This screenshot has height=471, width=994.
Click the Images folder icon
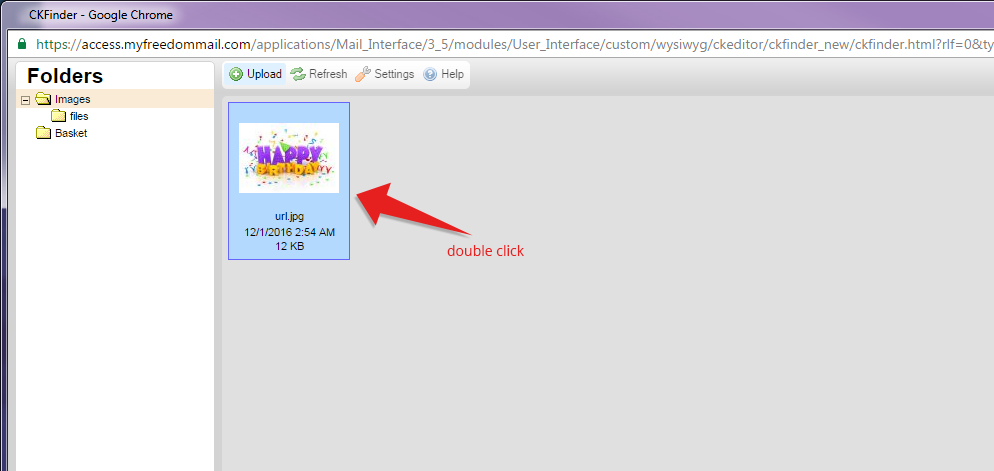pos(43,99)
